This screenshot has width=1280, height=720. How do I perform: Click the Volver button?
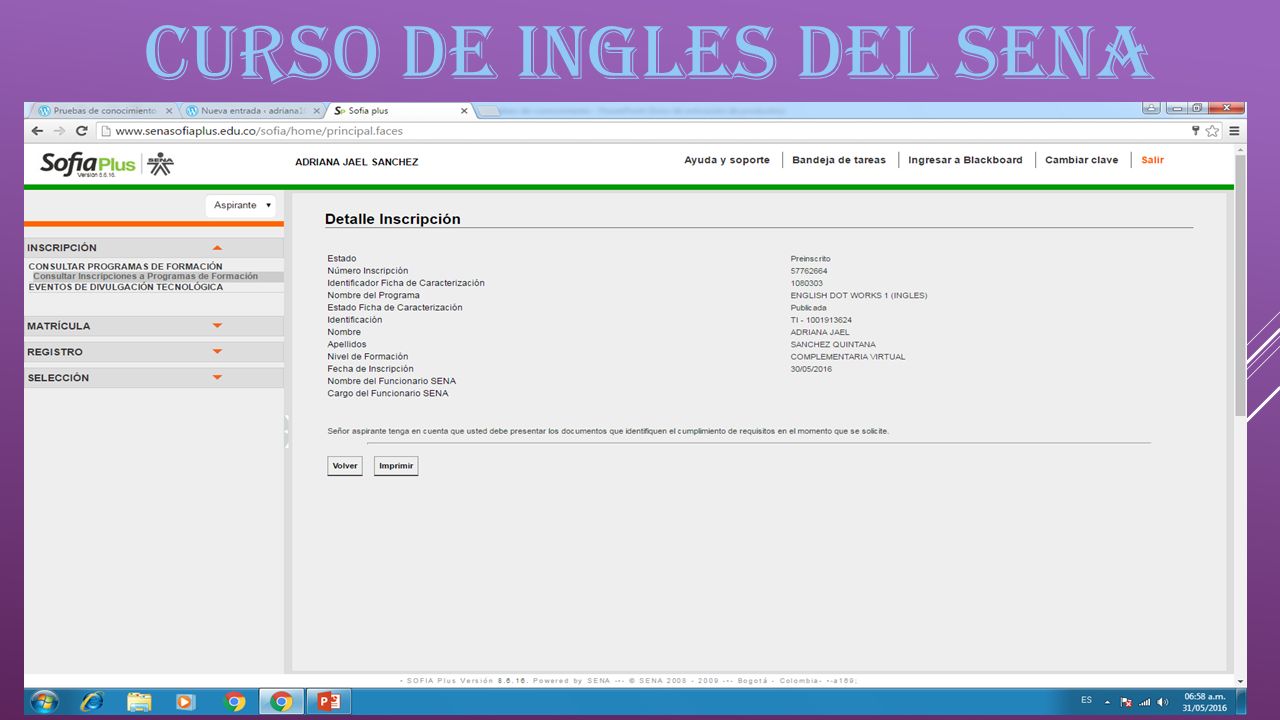345,466
